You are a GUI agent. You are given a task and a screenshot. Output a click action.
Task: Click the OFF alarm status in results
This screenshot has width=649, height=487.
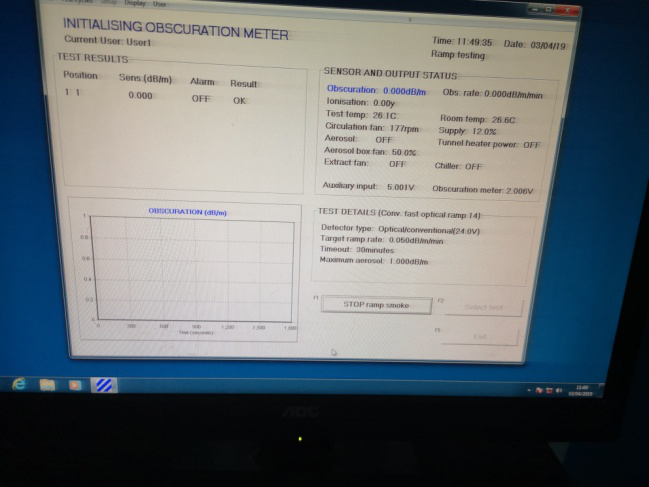[x=201, y=99]
